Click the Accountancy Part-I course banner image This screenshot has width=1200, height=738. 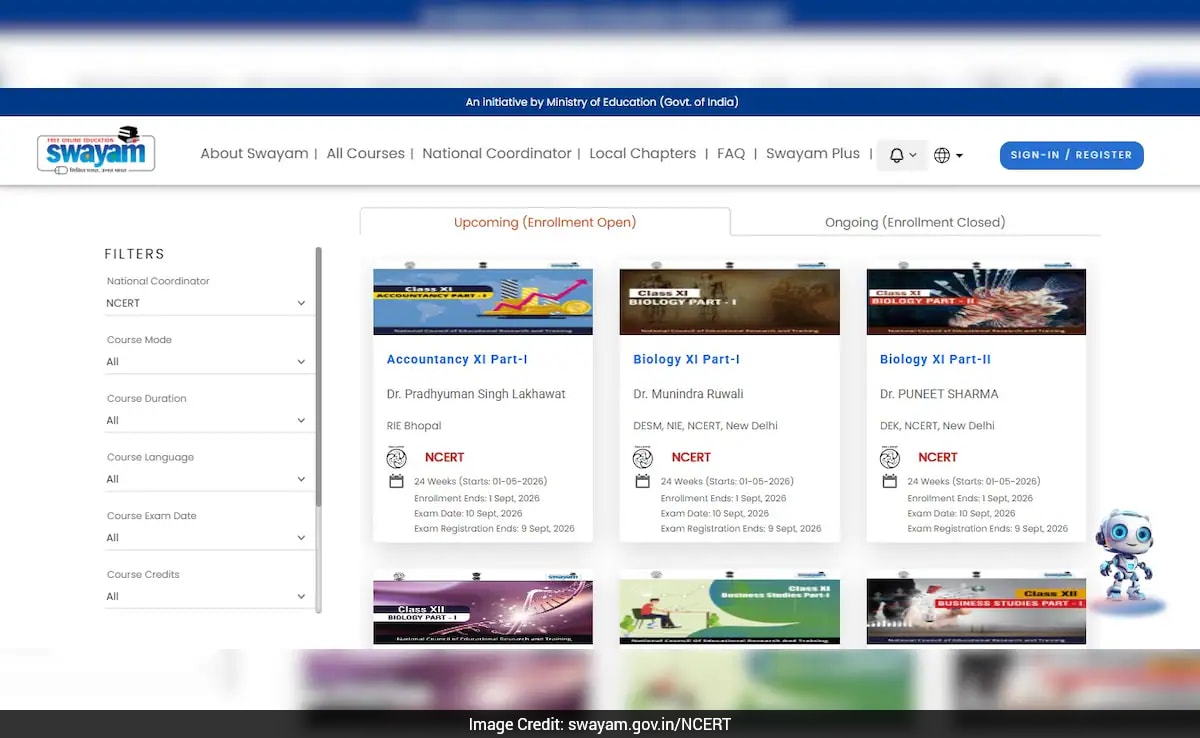483,298
